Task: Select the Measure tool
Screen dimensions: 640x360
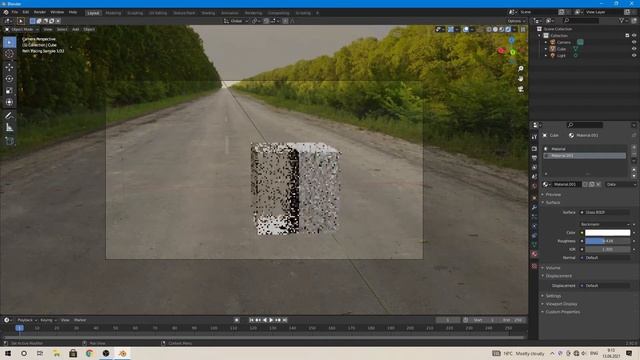Action: (9, 127)
